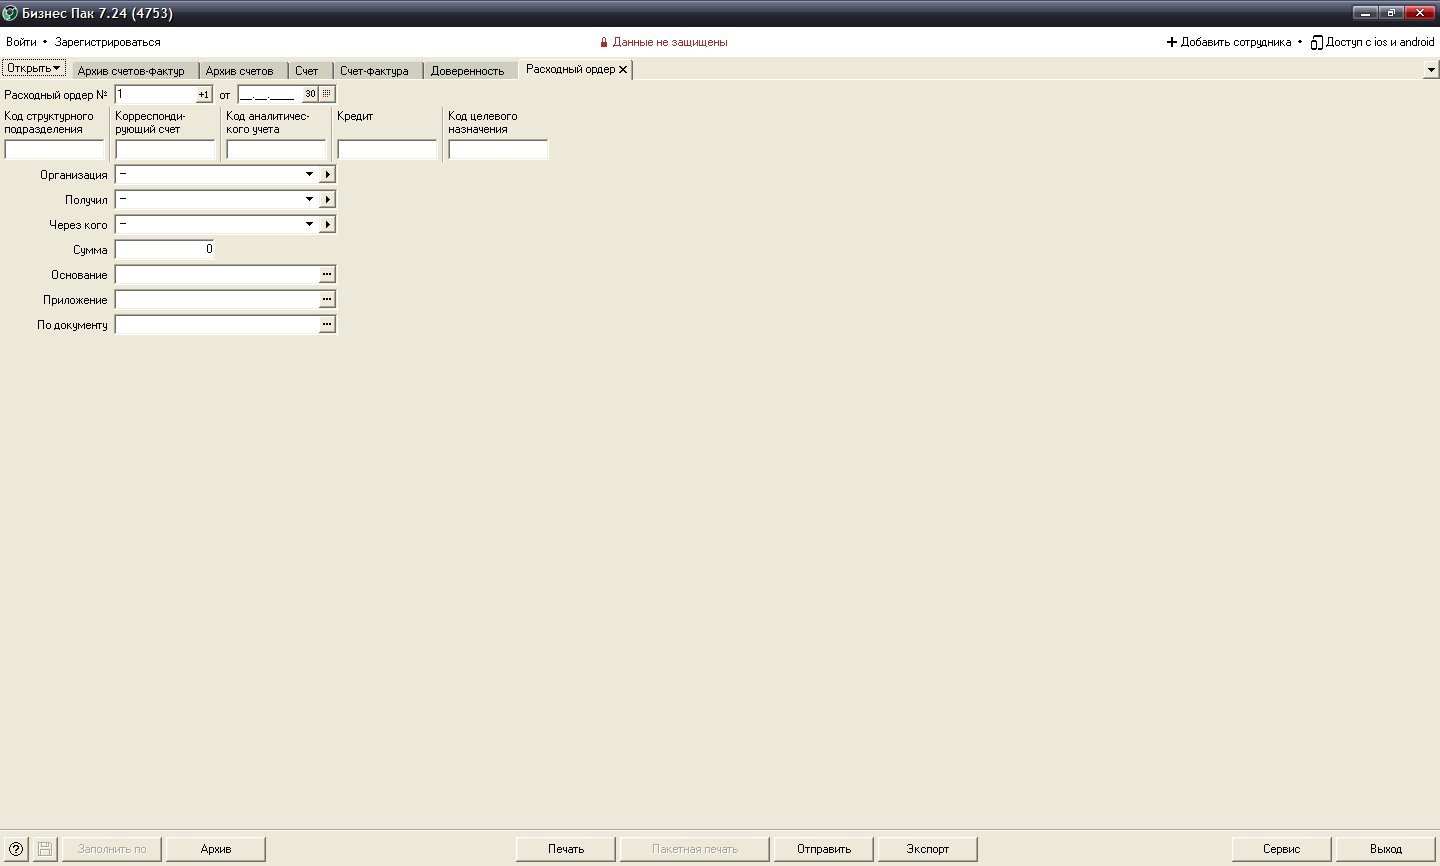Click the Печать button
This screenshot has width=1440, height=866.
(x=566, y=849)
